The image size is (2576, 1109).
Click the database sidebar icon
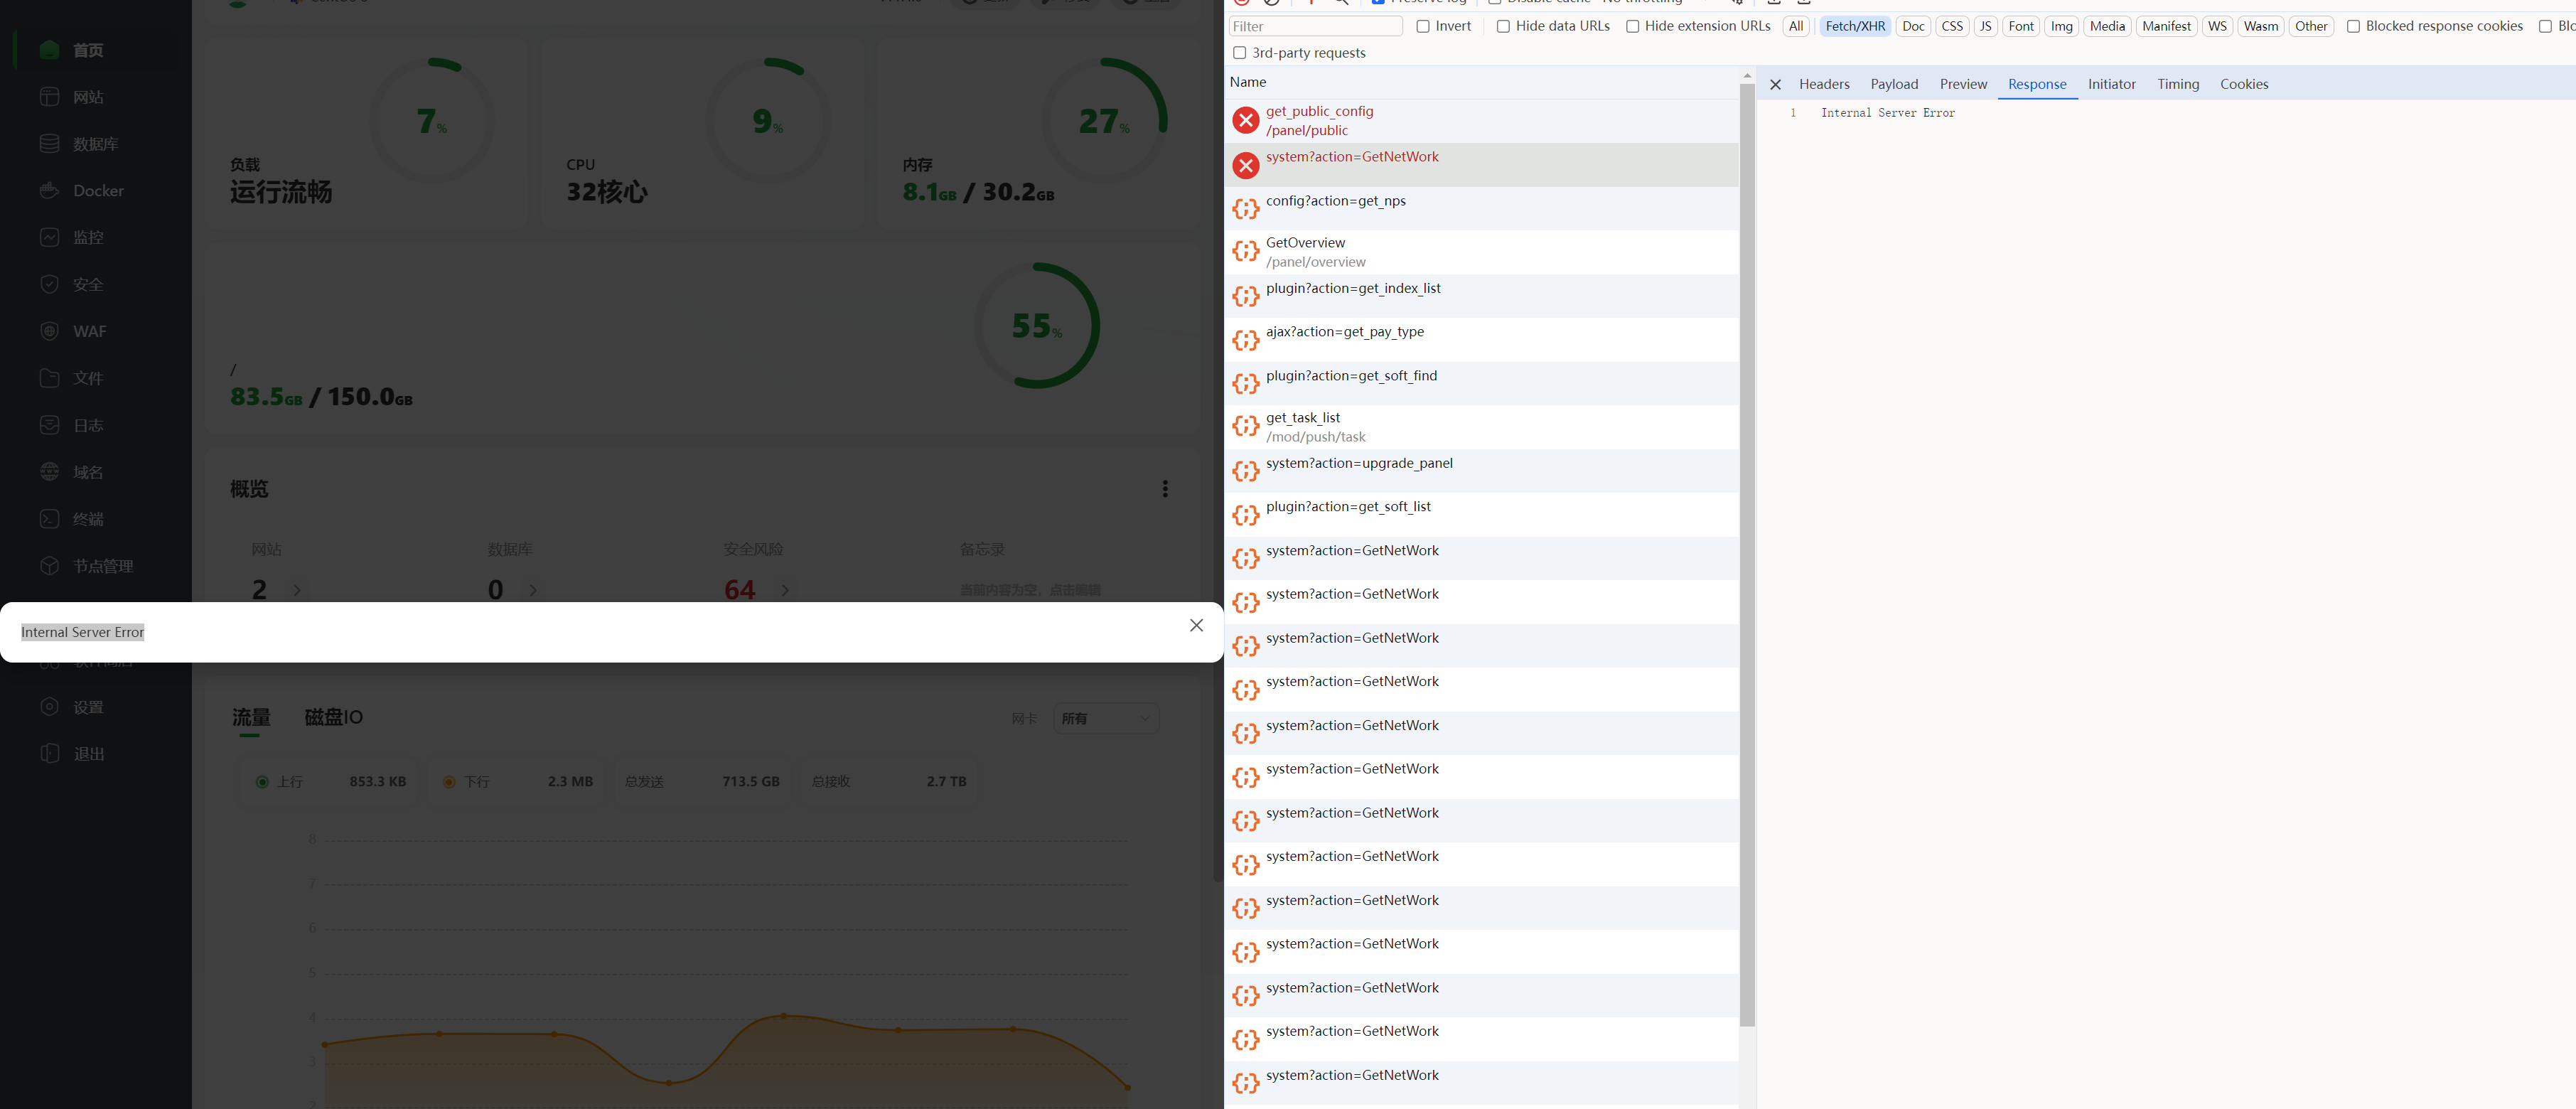(x=49, y=143)
